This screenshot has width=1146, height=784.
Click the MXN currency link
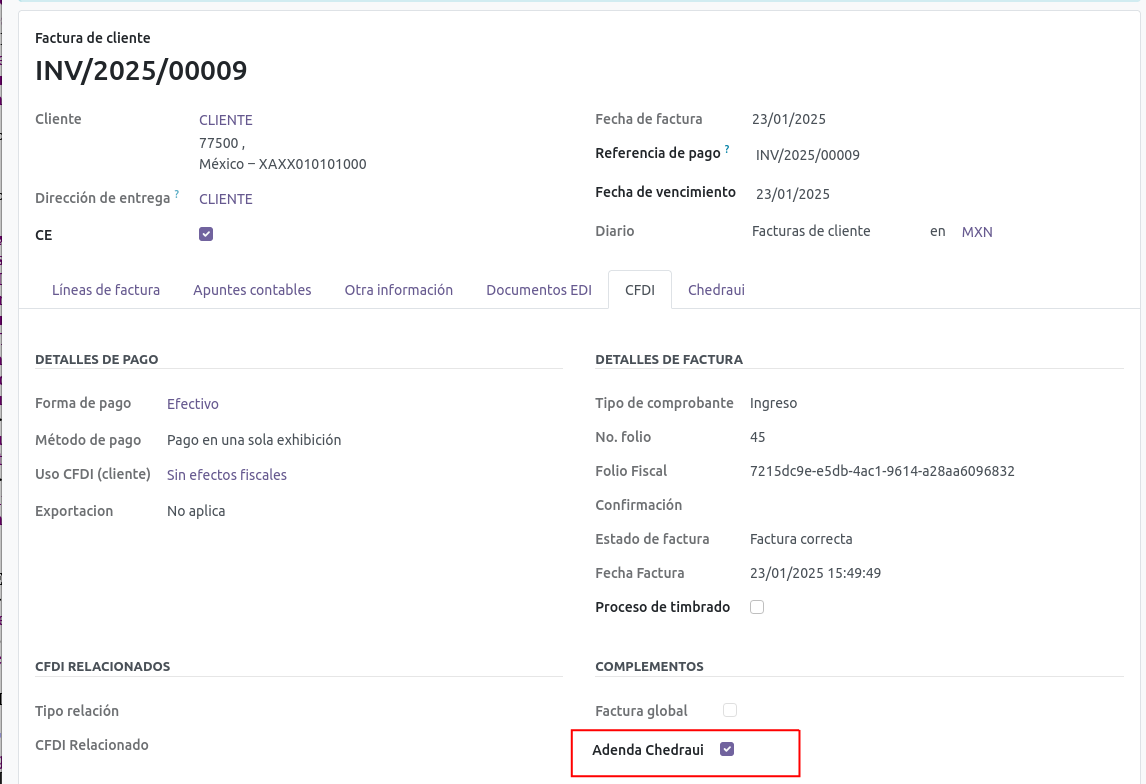pos(977,232)
